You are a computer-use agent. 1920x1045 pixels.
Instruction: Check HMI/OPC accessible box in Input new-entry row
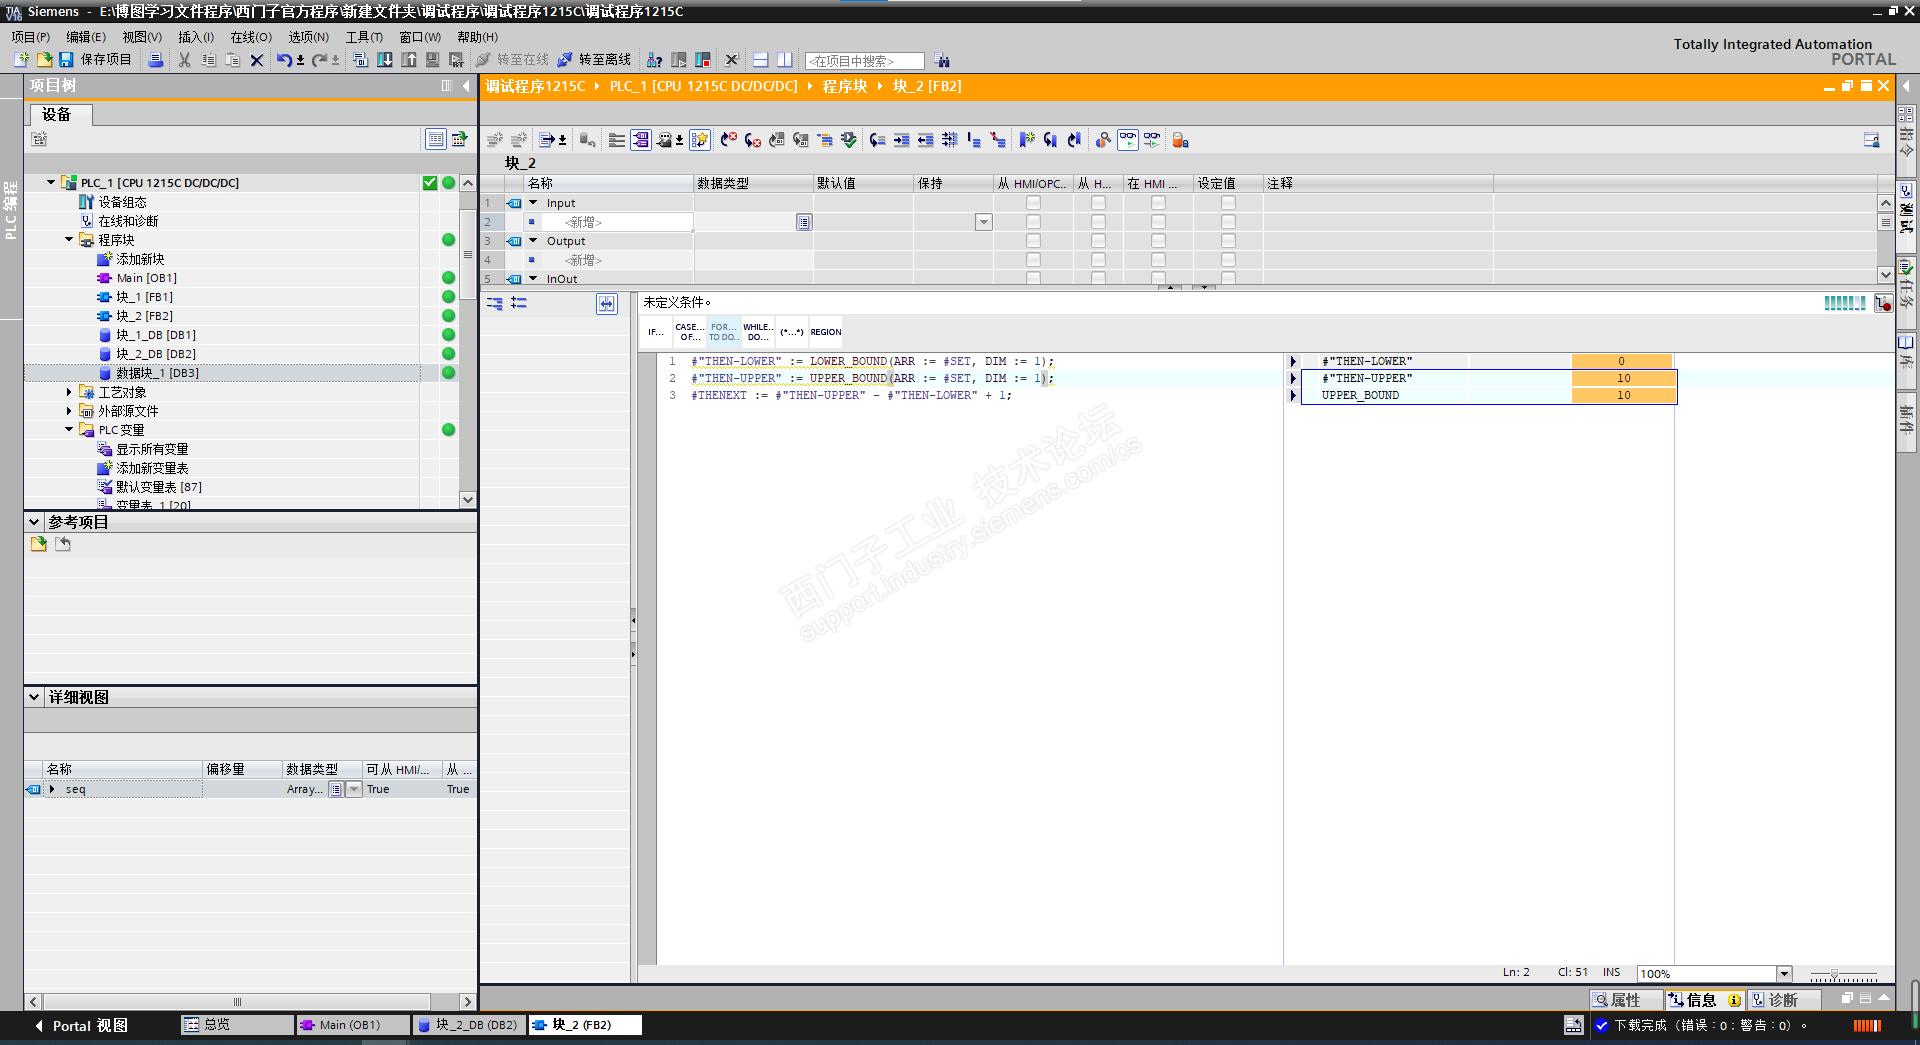[x=1033, y=222]
